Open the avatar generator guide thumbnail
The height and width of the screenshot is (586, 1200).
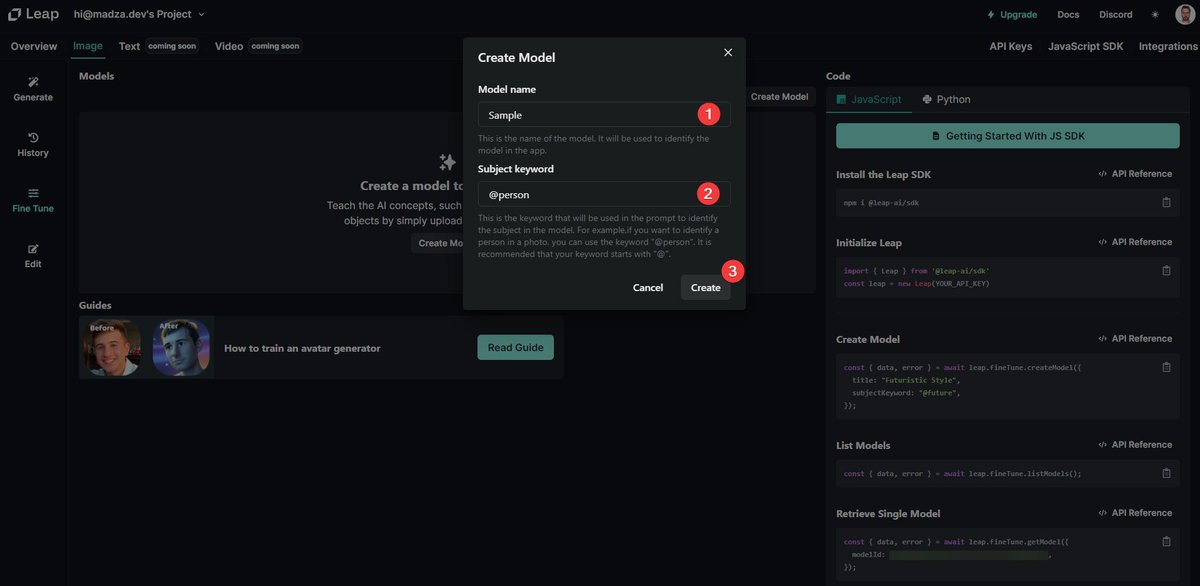[x=146, y=347]
